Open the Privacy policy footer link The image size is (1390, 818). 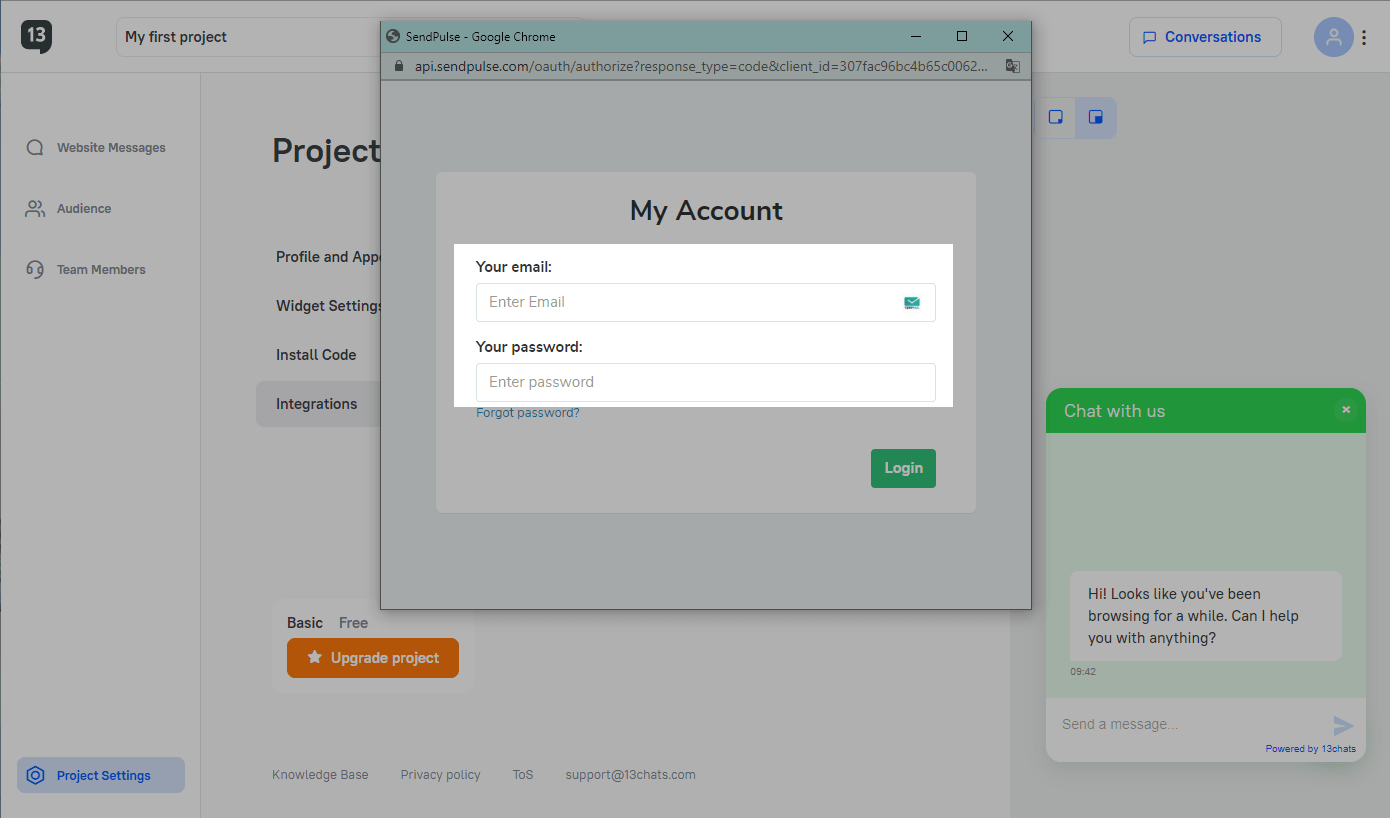tap(441, 775)
